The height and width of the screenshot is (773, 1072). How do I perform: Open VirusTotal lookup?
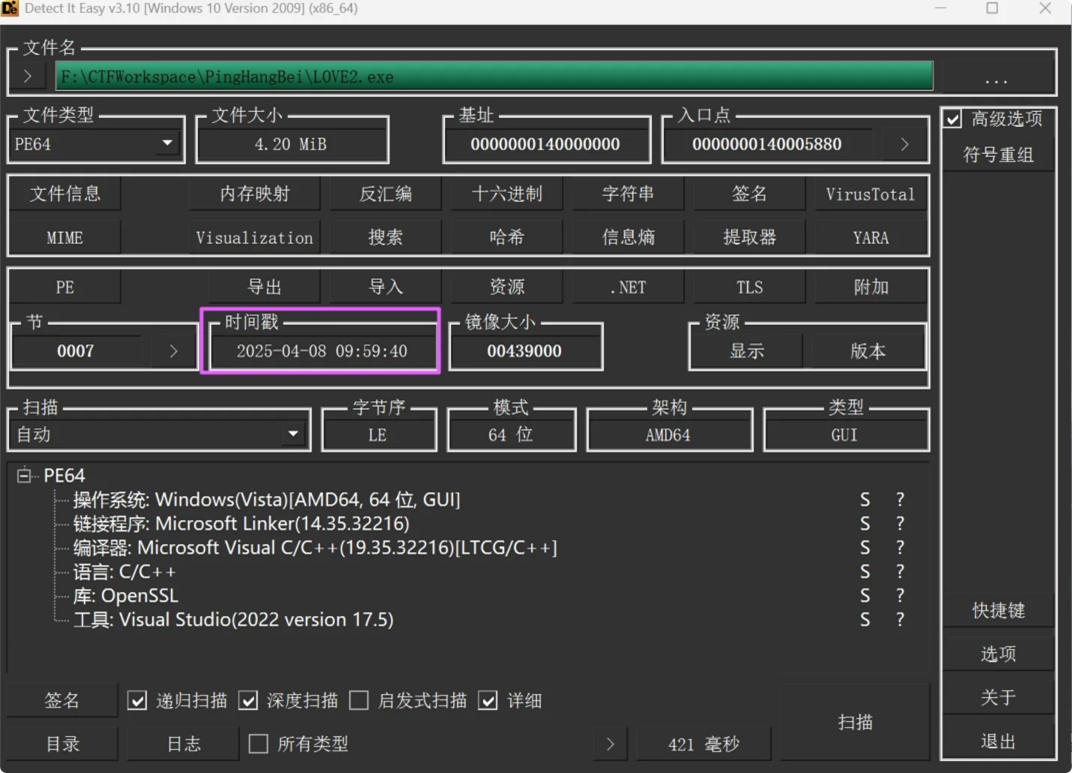pyautogui.click(x=870, y=194)
